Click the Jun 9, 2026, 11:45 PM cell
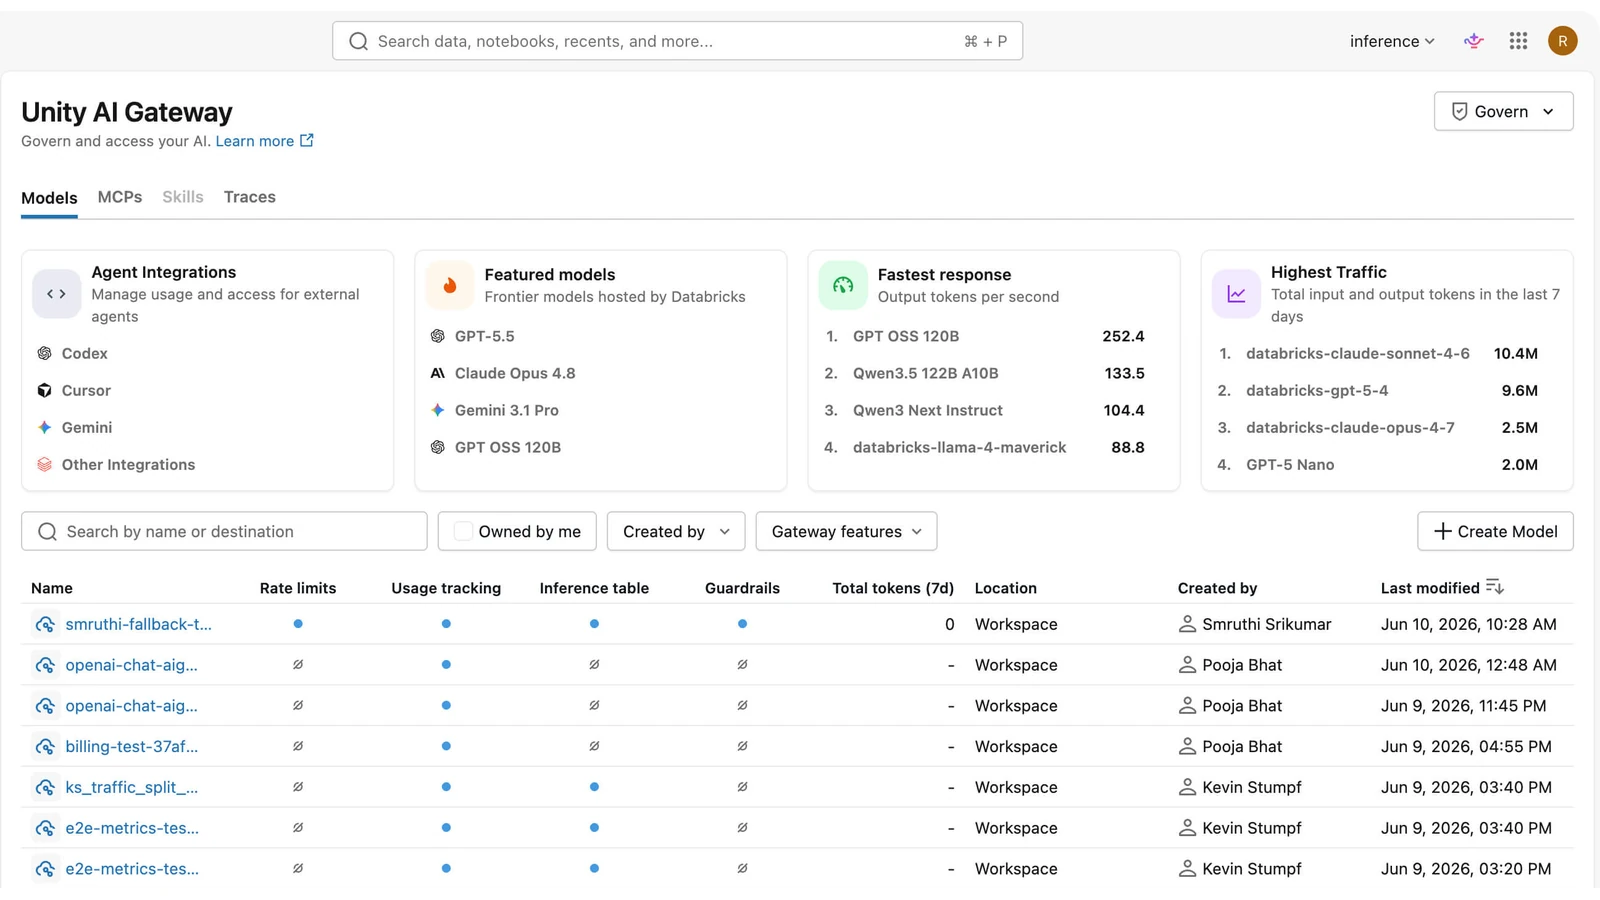The image size is (1600, 900). (1463, 707)
